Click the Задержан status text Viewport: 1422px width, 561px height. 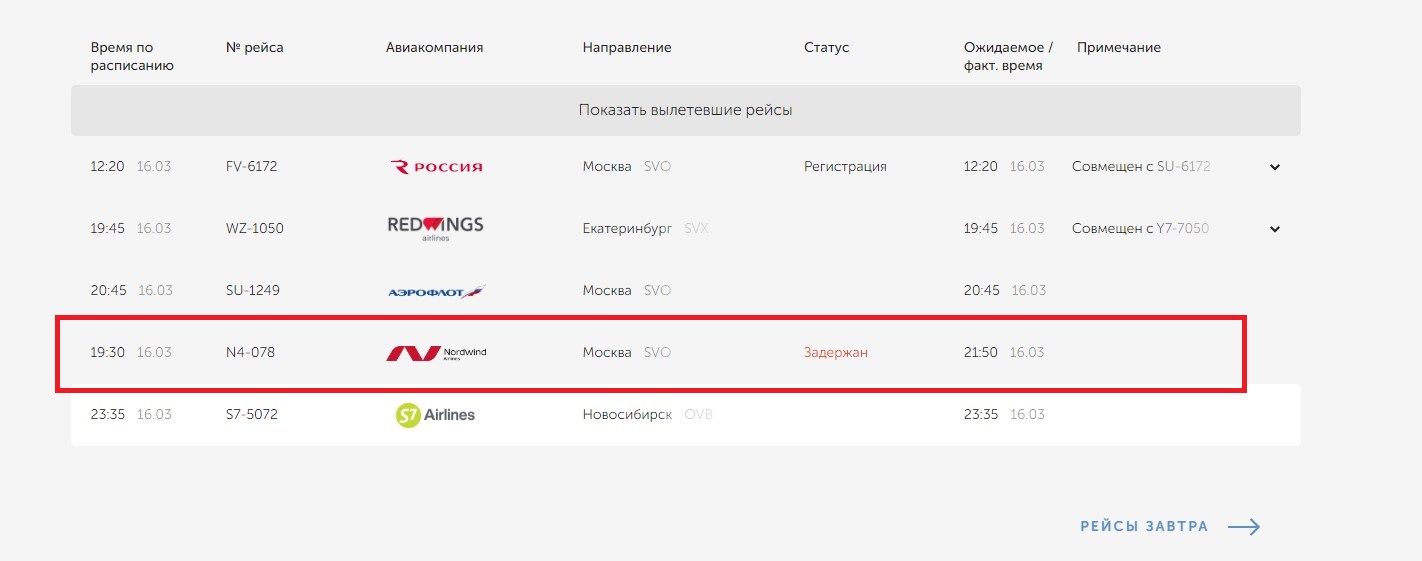click(835, 352)
